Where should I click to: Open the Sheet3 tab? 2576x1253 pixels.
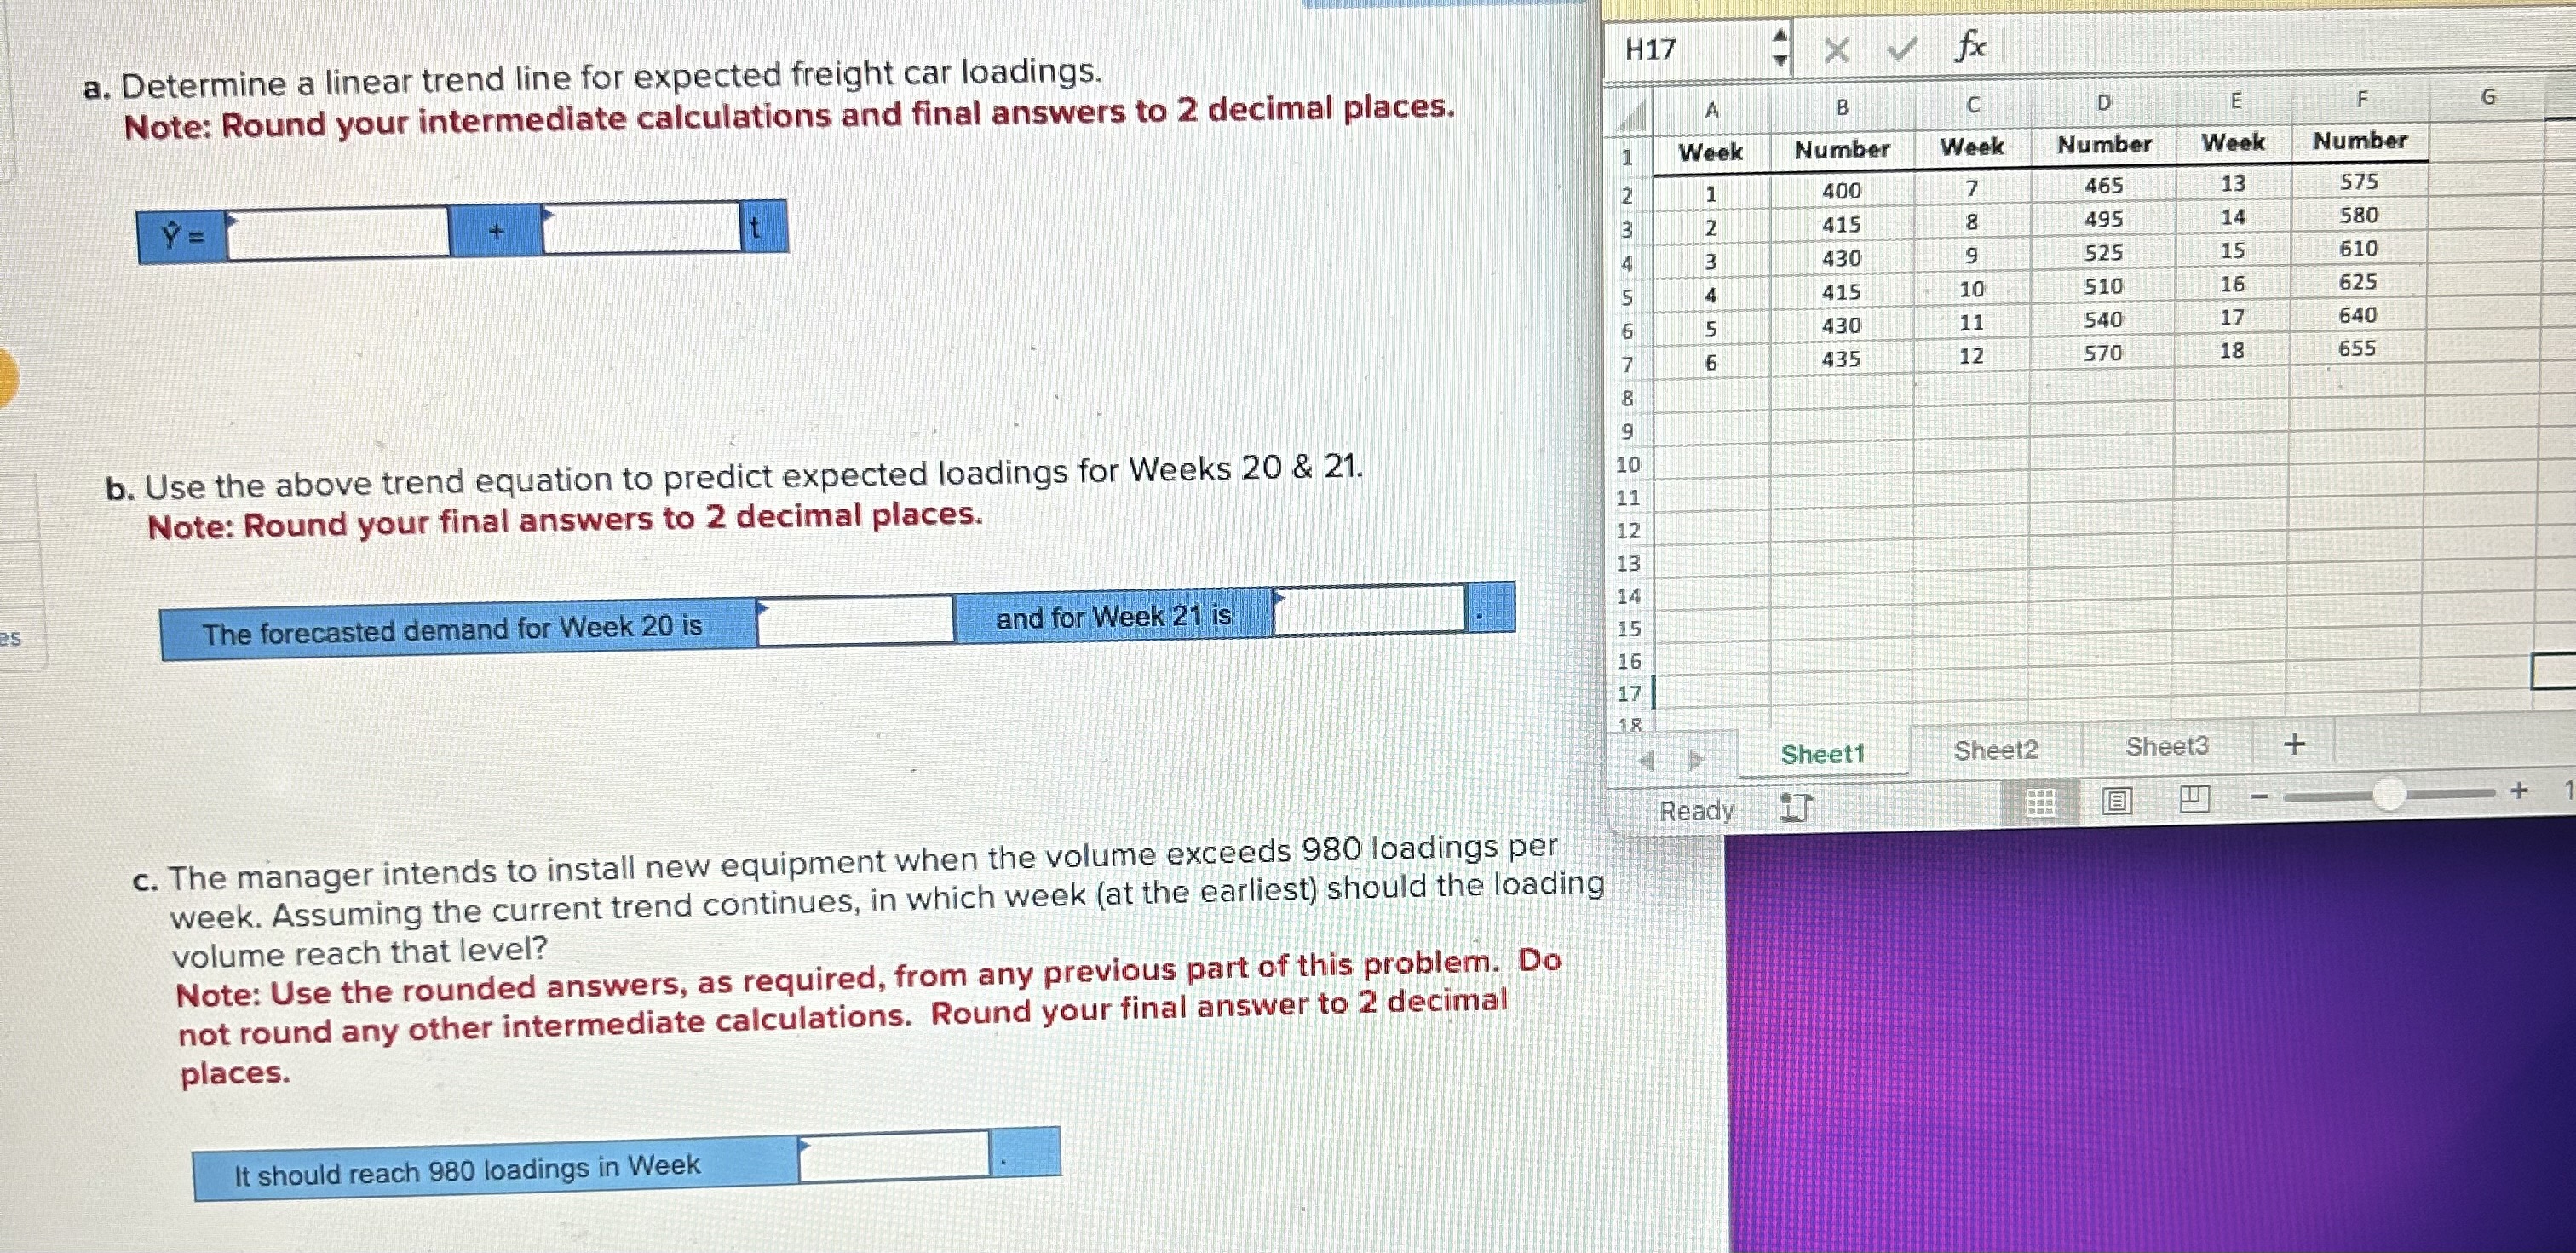(x=2166, y=747)
